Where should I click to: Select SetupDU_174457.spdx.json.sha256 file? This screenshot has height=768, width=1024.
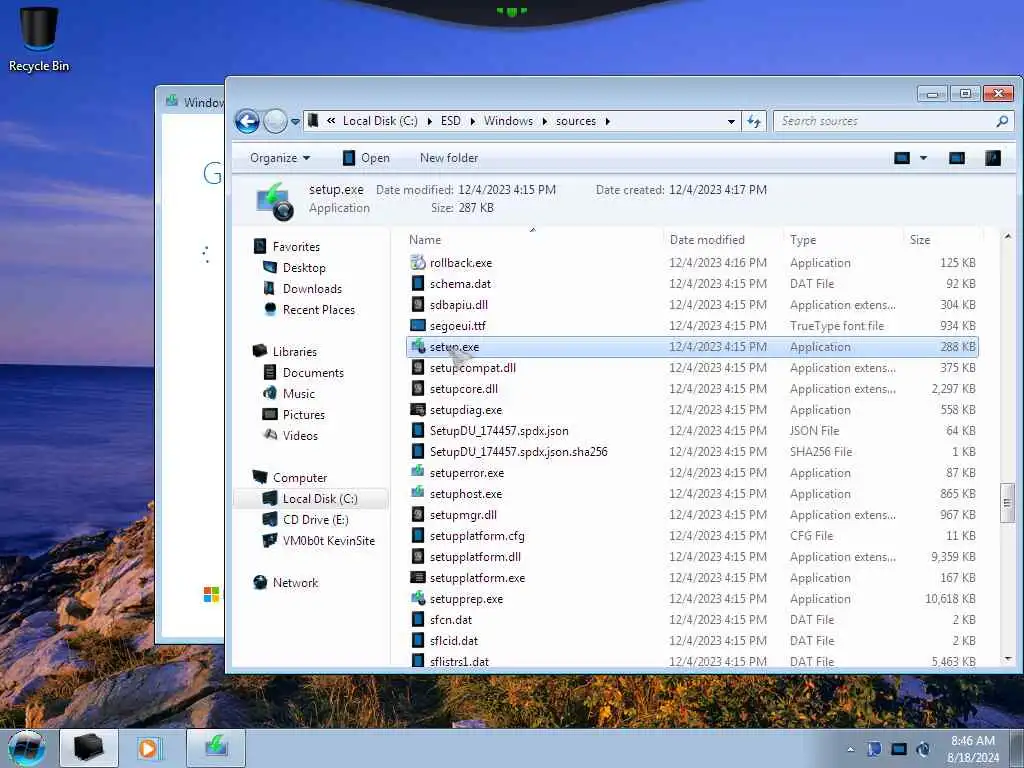pos(519,452)
